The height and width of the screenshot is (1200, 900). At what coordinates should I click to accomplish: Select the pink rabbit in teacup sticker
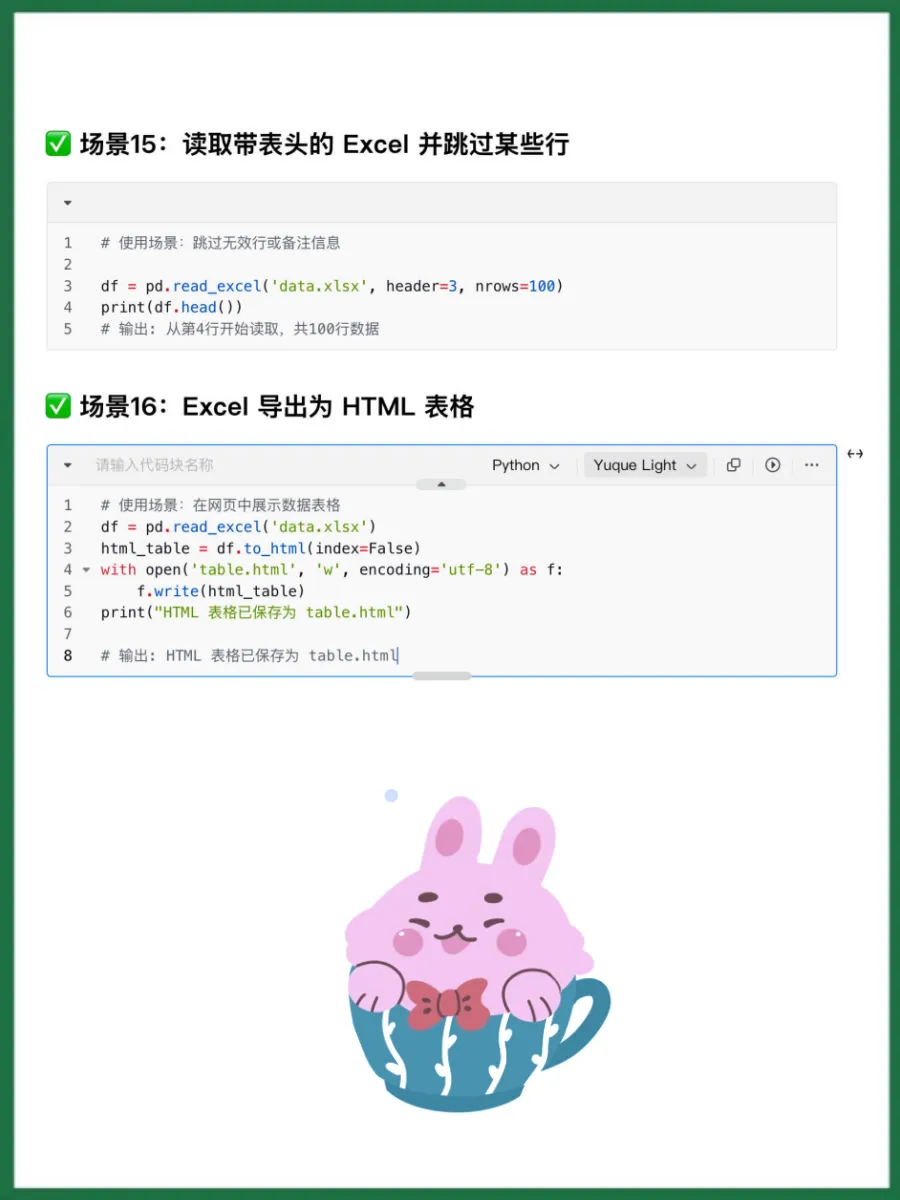click(476, 953)
